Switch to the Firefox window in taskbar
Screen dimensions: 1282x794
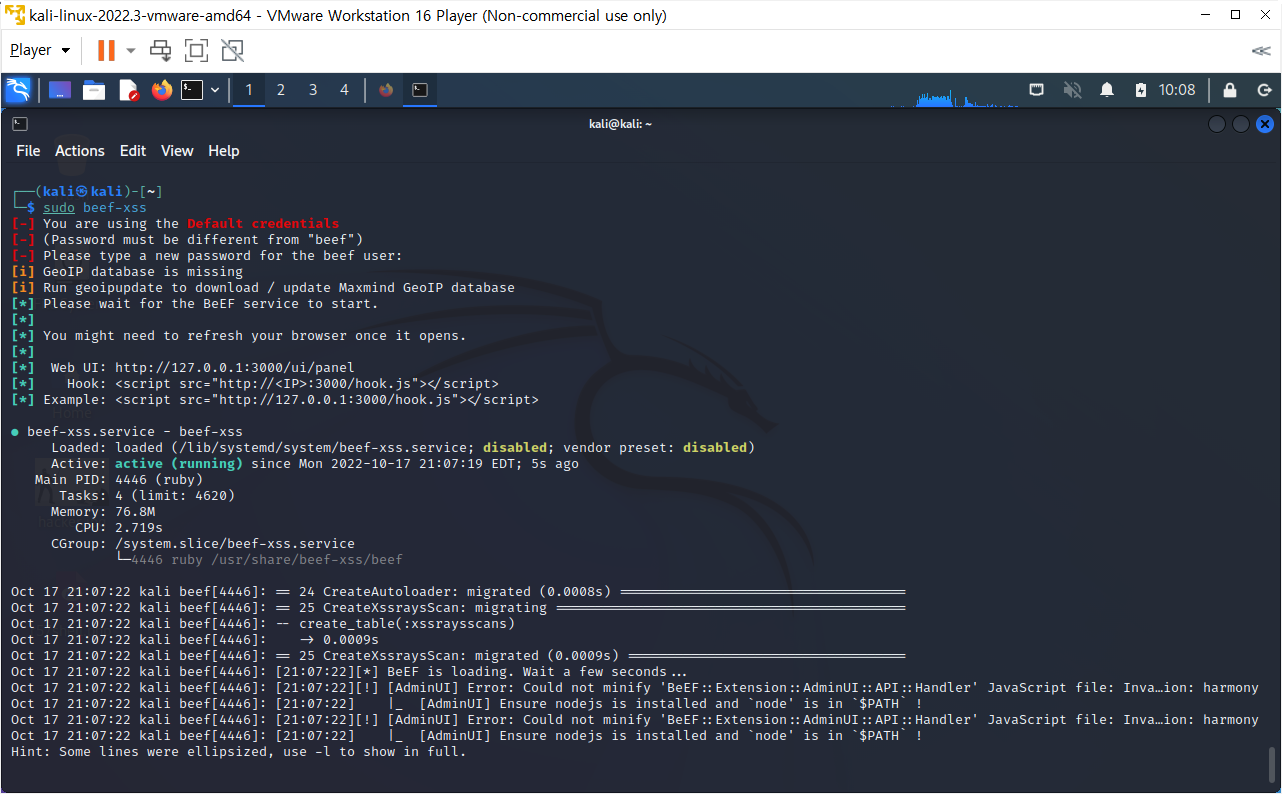click(x=387, y=90)
